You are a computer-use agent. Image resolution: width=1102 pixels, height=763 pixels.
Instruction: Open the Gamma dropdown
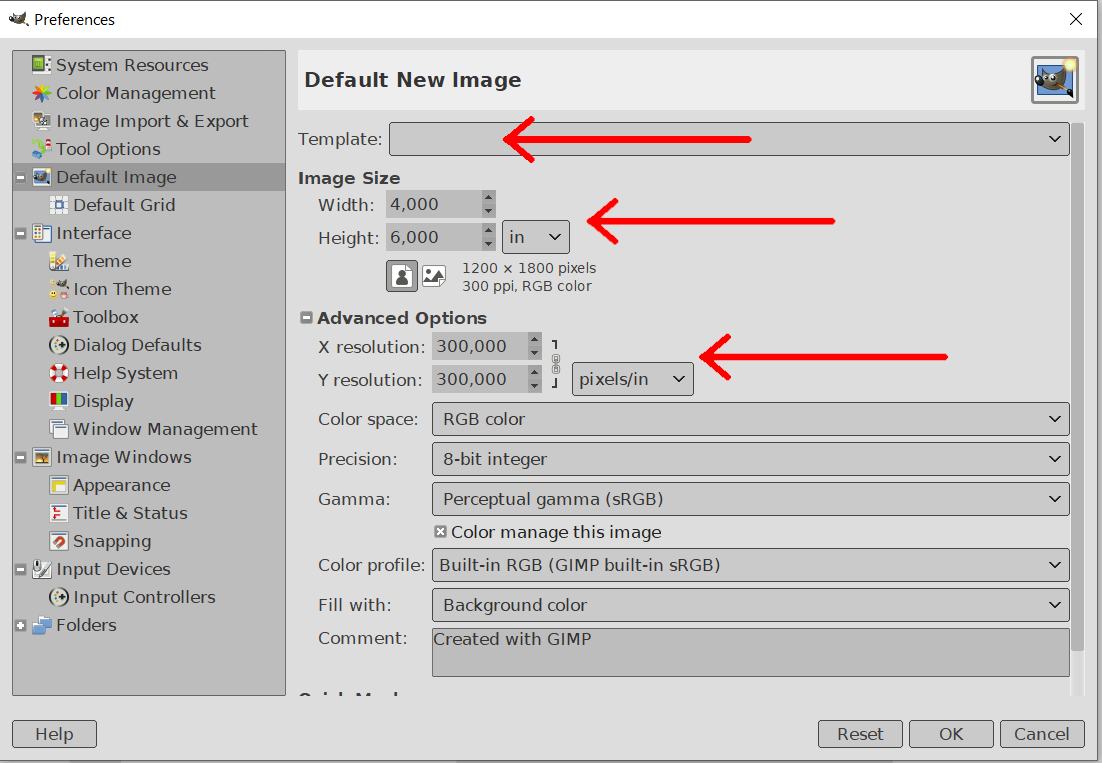[x=751, y=500]
